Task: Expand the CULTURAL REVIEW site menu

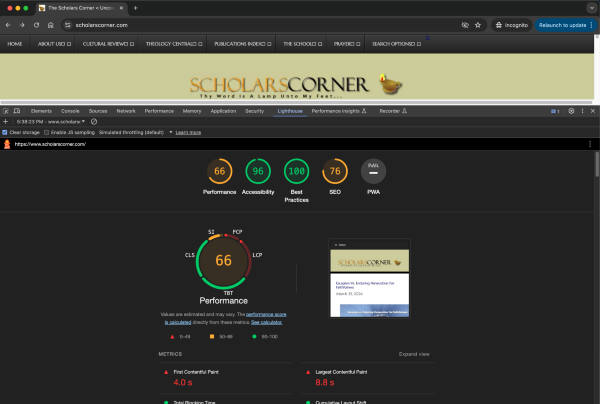Action: (x=108, y=44)
